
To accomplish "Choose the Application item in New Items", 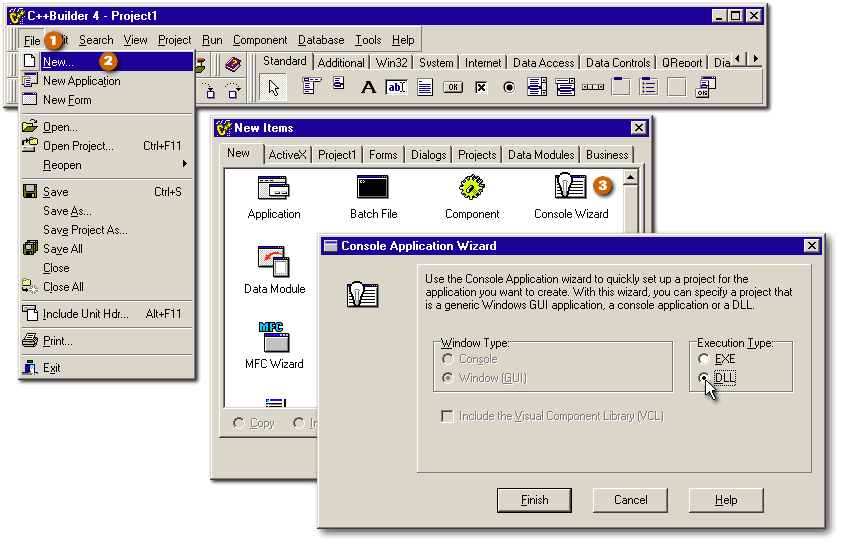I will 274,197.
